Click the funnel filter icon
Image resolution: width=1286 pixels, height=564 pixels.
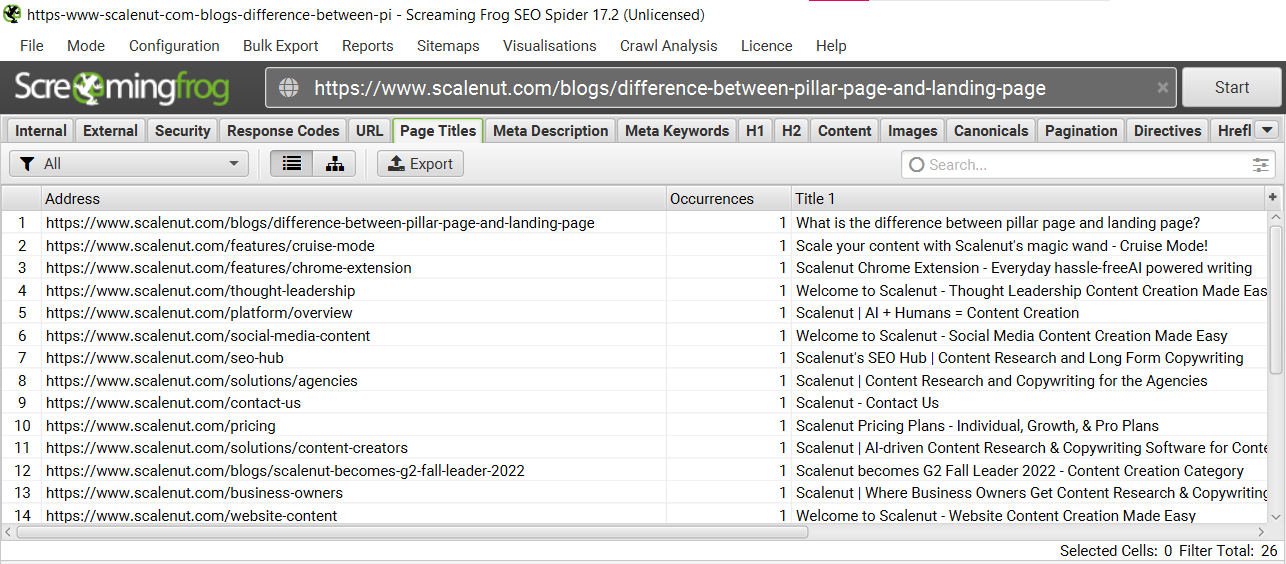coord(27,164)
